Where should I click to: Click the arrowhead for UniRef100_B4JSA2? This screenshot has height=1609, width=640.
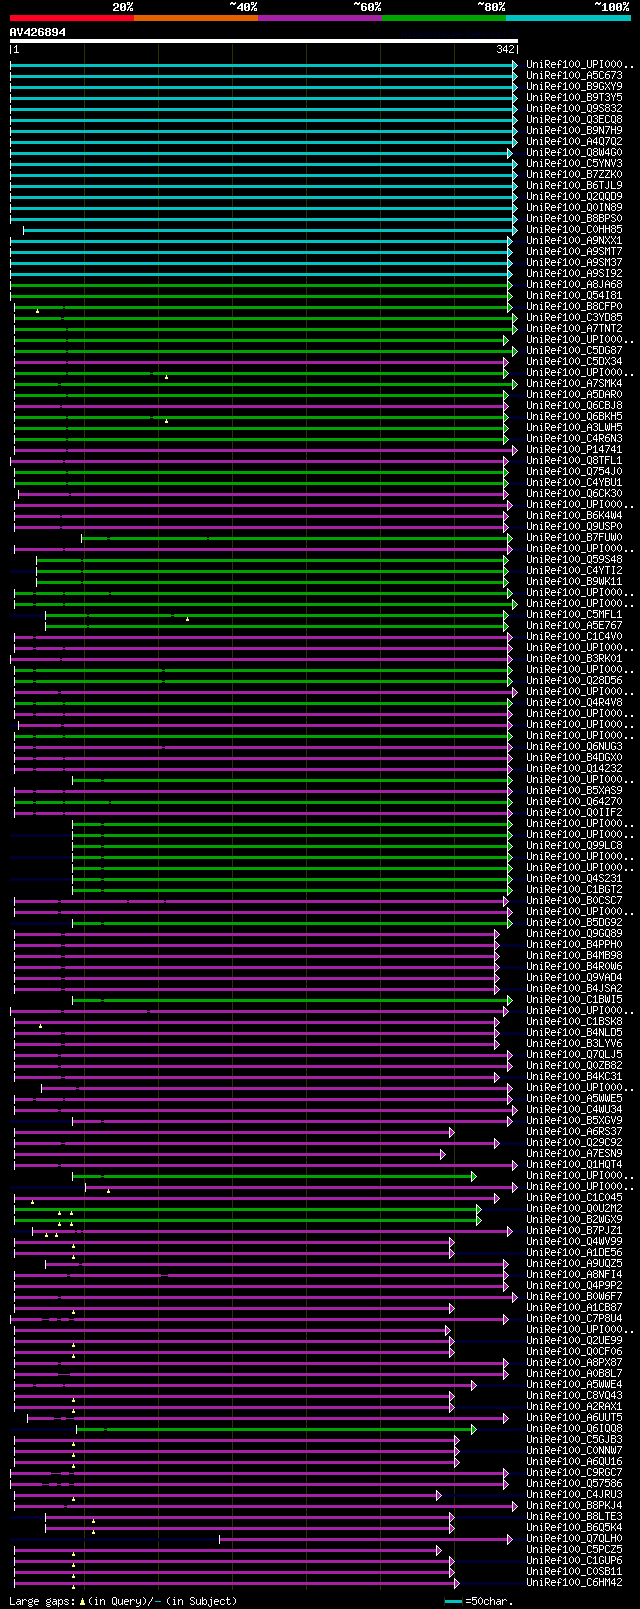(x=497, y=988)
